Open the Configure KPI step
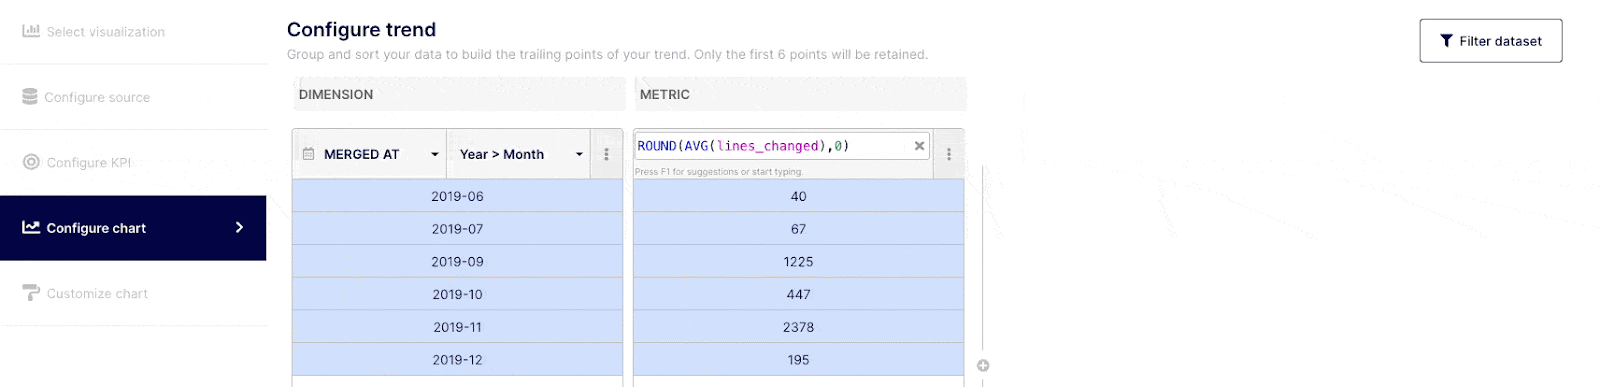The height and width of the screenshot is (387, 1600). [x=133, y=162]
